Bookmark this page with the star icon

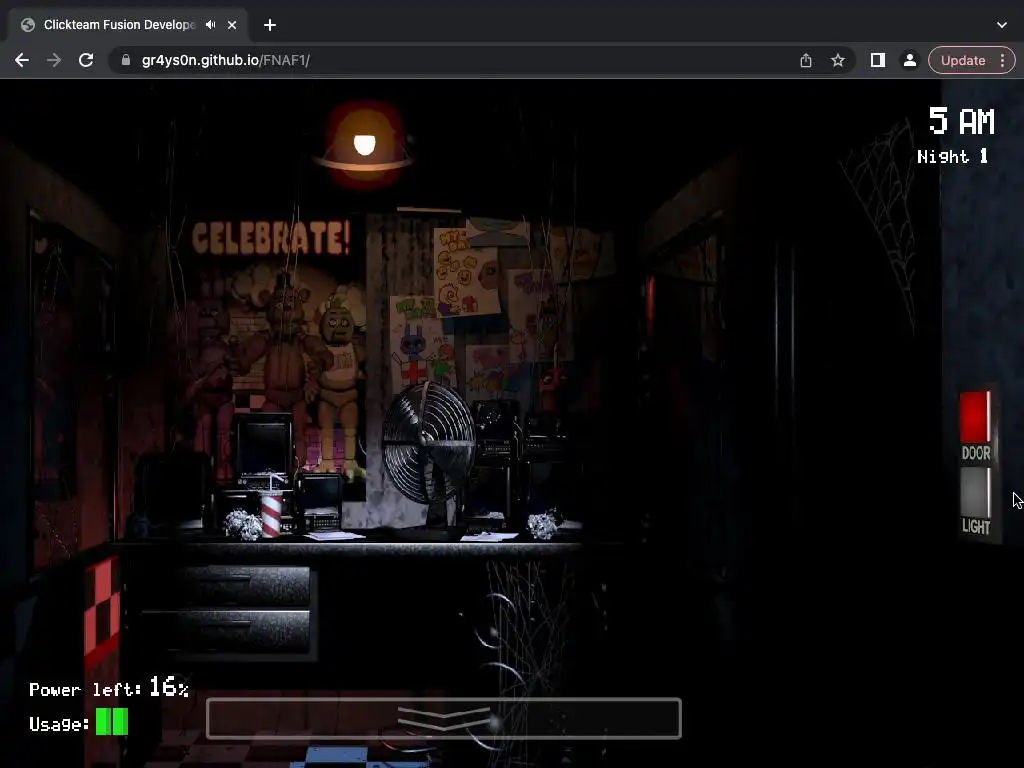tap(838, 60)
